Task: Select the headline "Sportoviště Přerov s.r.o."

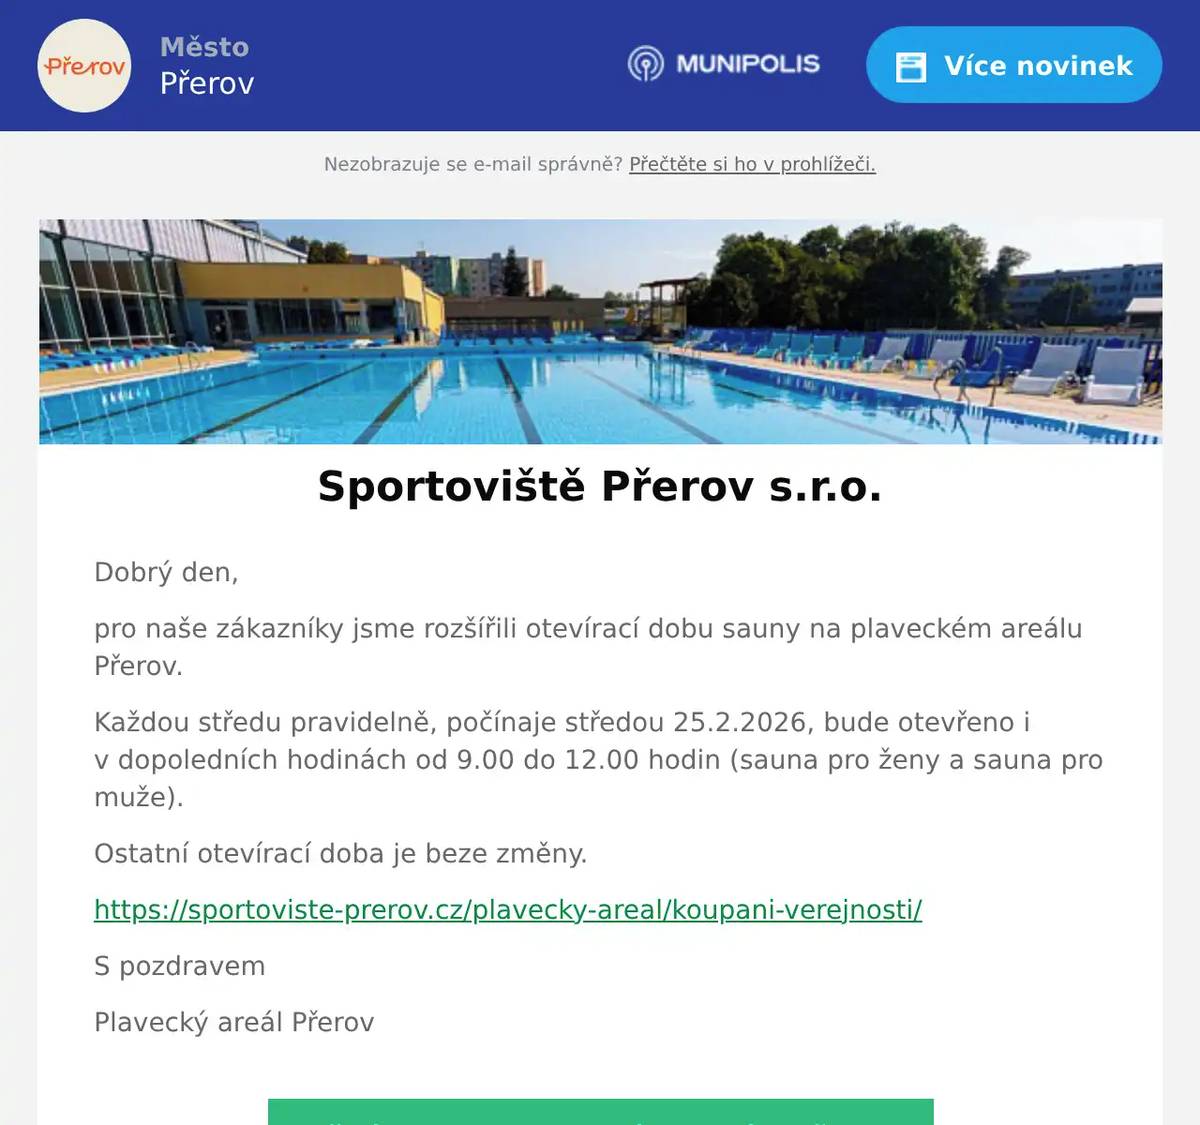Action: click(x=599, y=488)
